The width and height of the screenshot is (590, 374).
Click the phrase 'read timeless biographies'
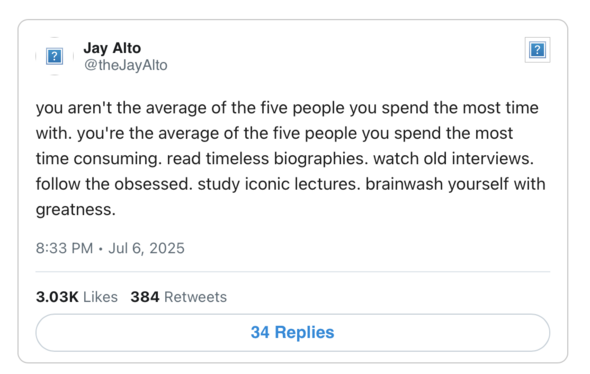267,159
